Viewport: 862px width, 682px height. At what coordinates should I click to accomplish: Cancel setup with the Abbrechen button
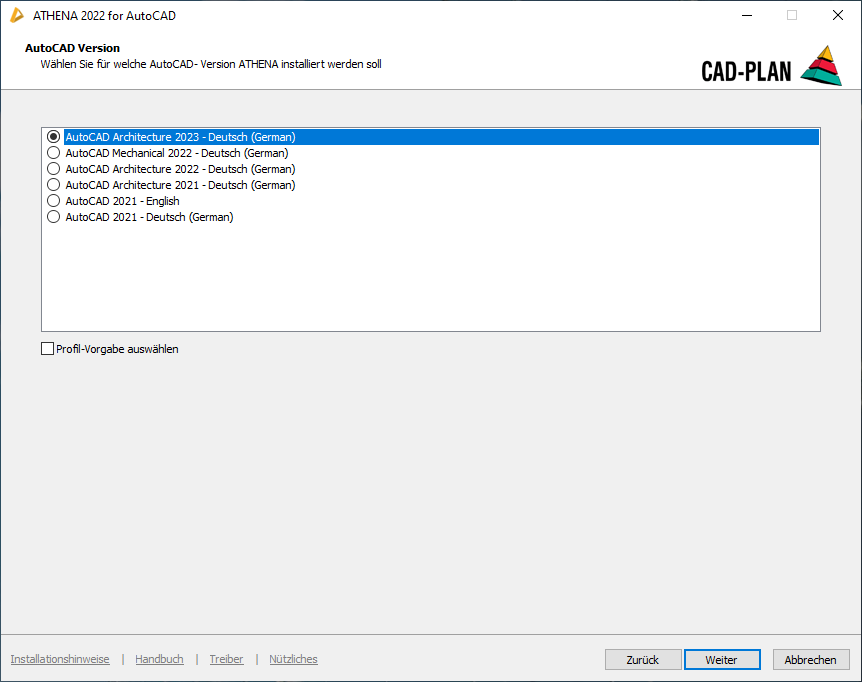tap(810, 660)
